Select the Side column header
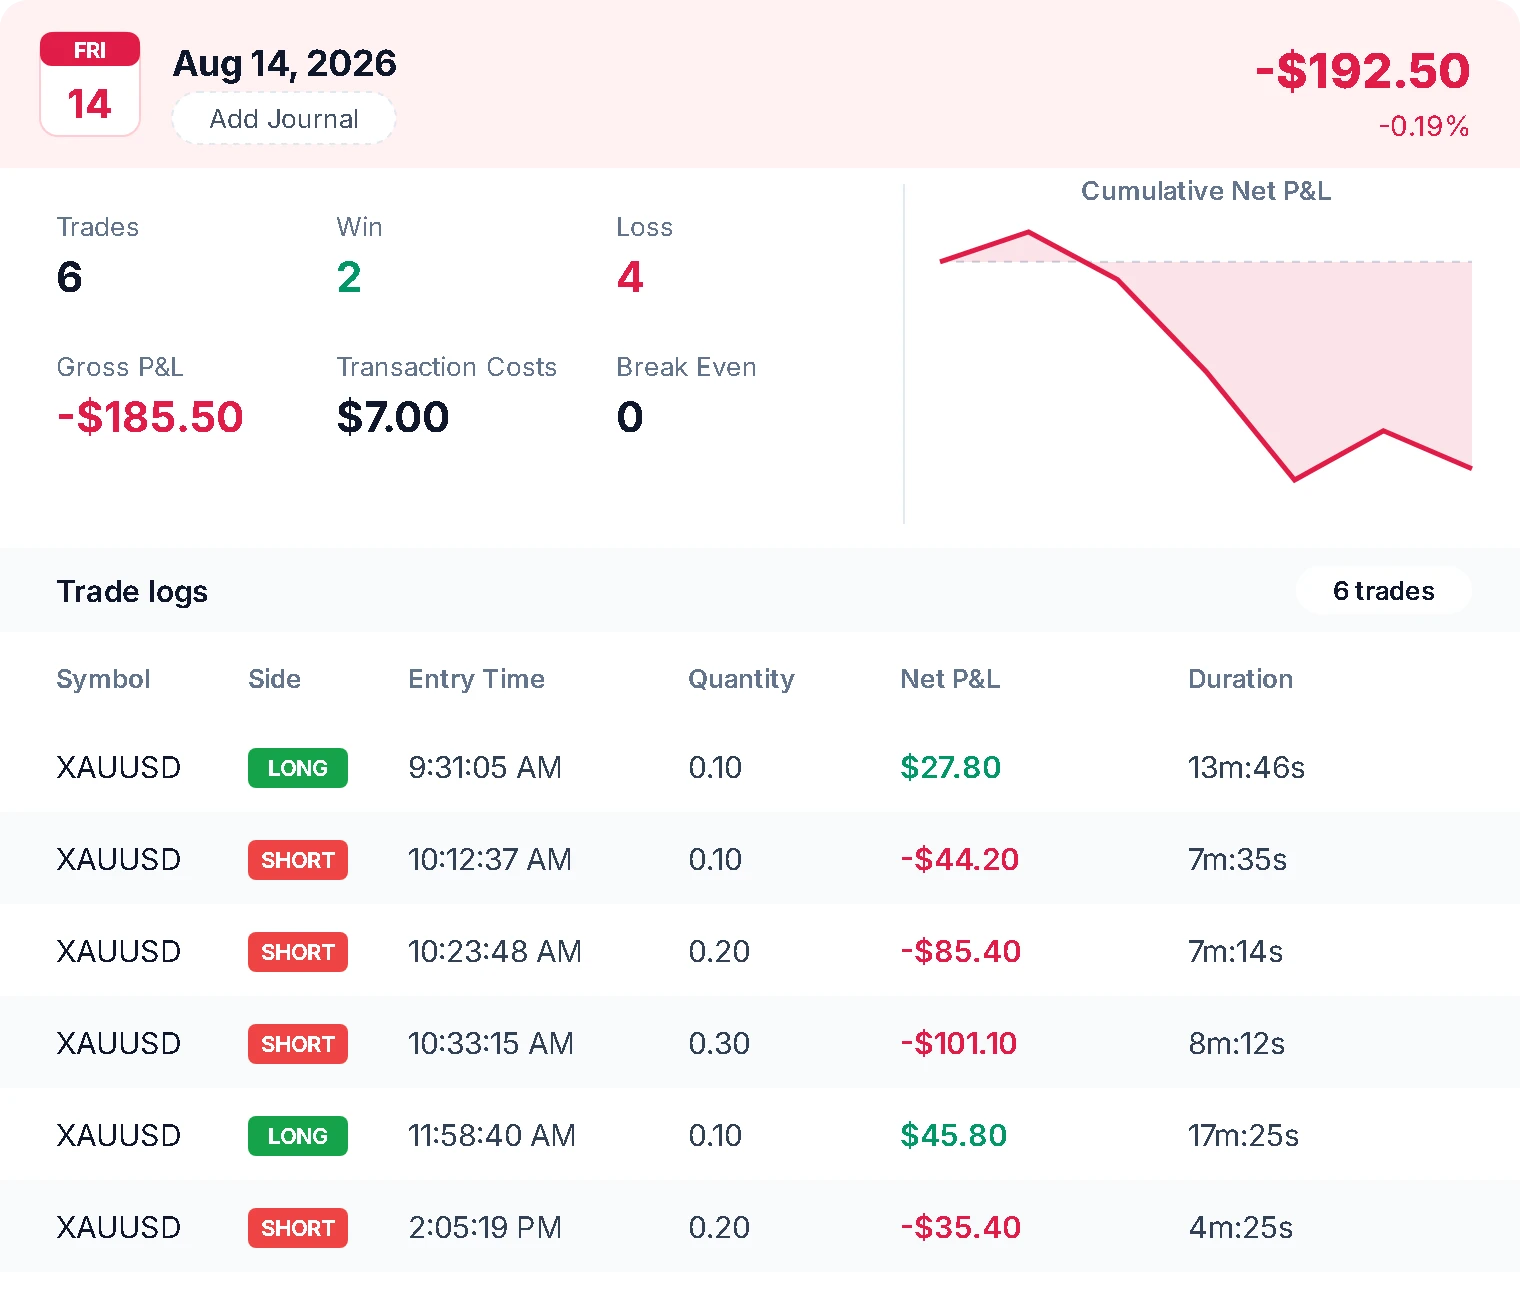Image resolution: width=1520 pixels, height=1292 pixels. (274, 679)
